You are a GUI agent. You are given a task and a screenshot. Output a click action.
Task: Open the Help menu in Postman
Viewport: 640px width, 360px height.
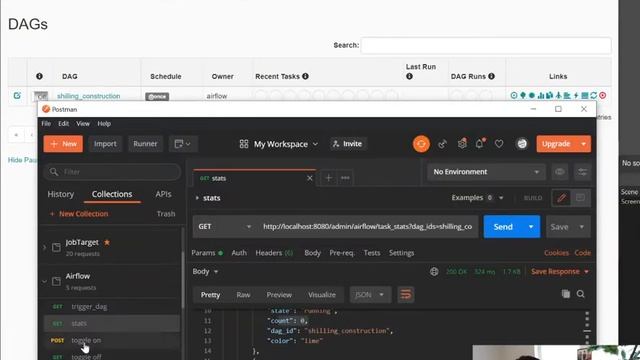pos(104,124)
